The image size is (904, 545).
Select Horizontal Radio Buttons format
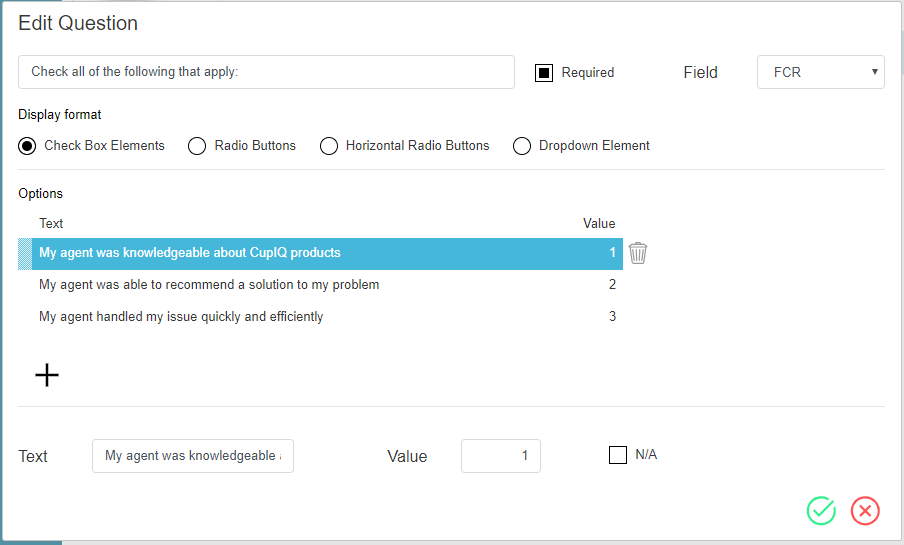click(329, 146)
